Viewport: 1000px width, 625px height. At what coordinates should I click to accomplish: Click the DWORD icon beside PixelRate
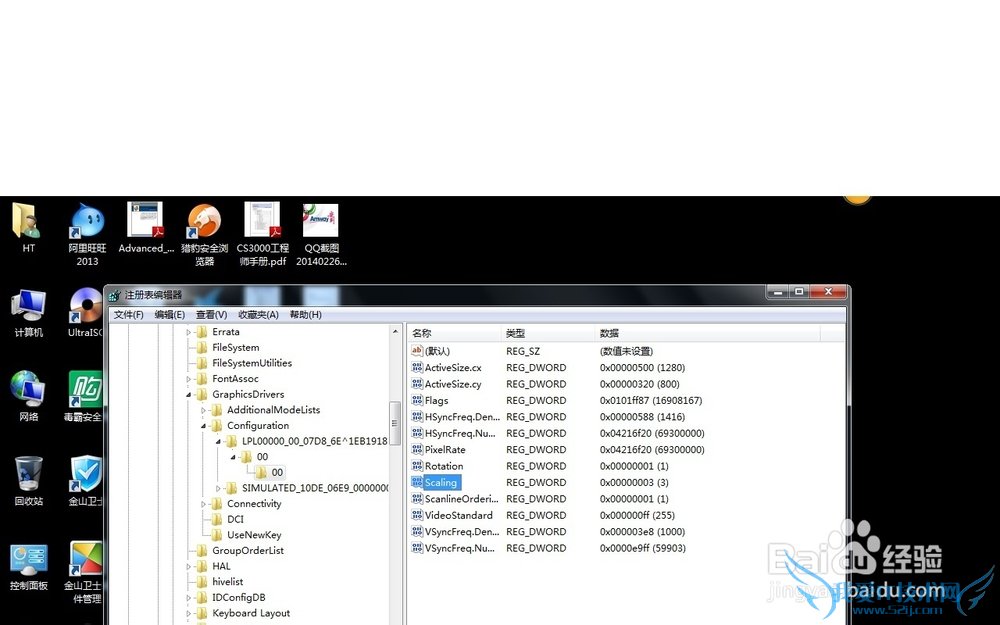click(x=417, y=450)
